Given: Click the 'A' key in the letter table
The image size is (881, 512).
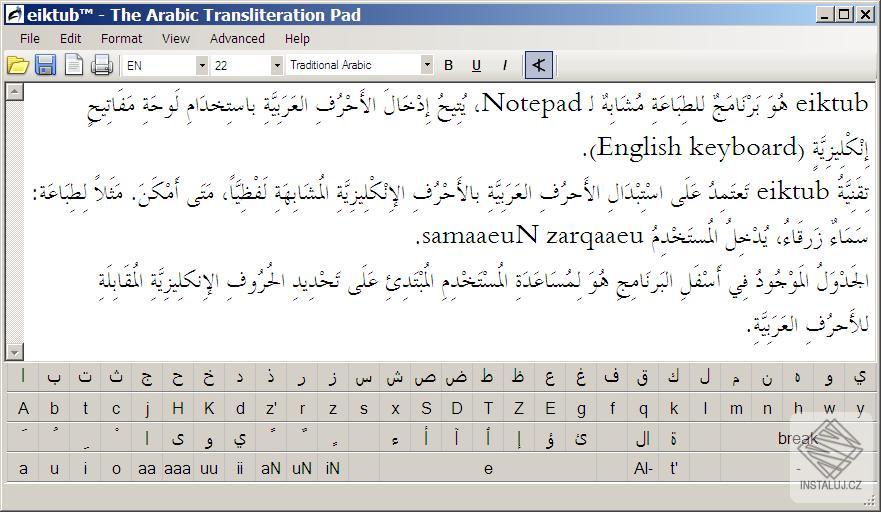Looking at the screenshot, I should (23, 408).
